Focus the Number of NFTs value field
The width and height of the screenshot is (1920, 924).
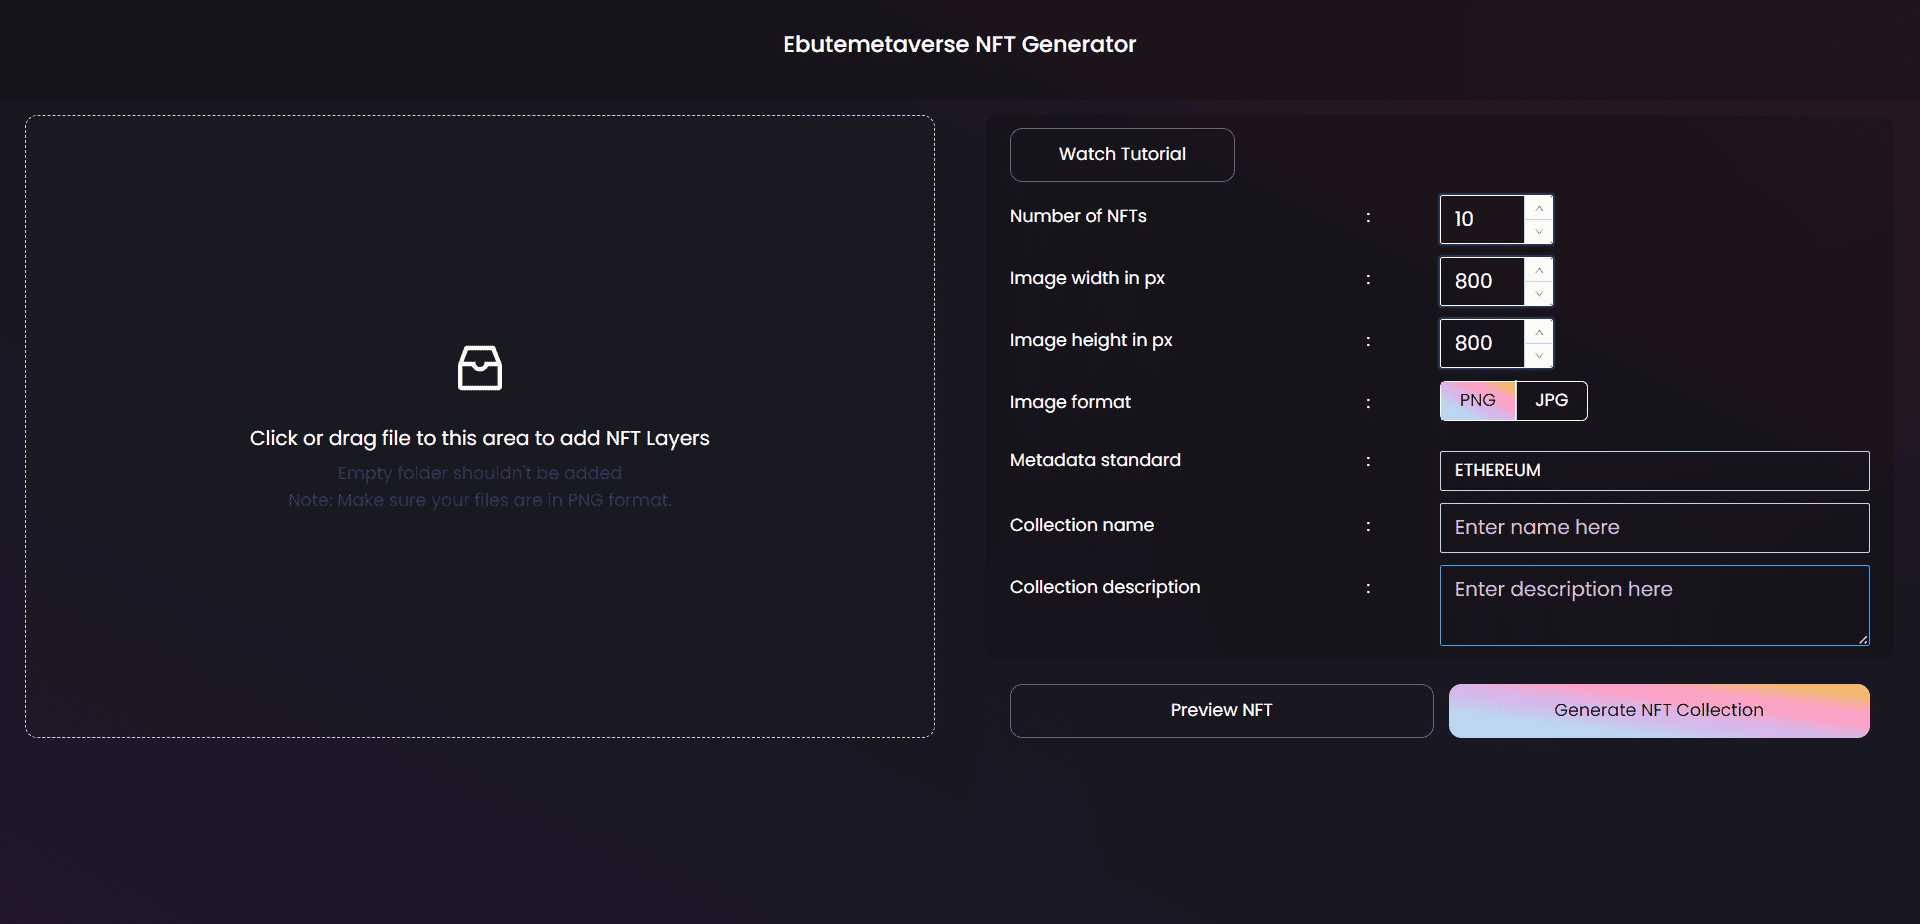[1485, 219]
